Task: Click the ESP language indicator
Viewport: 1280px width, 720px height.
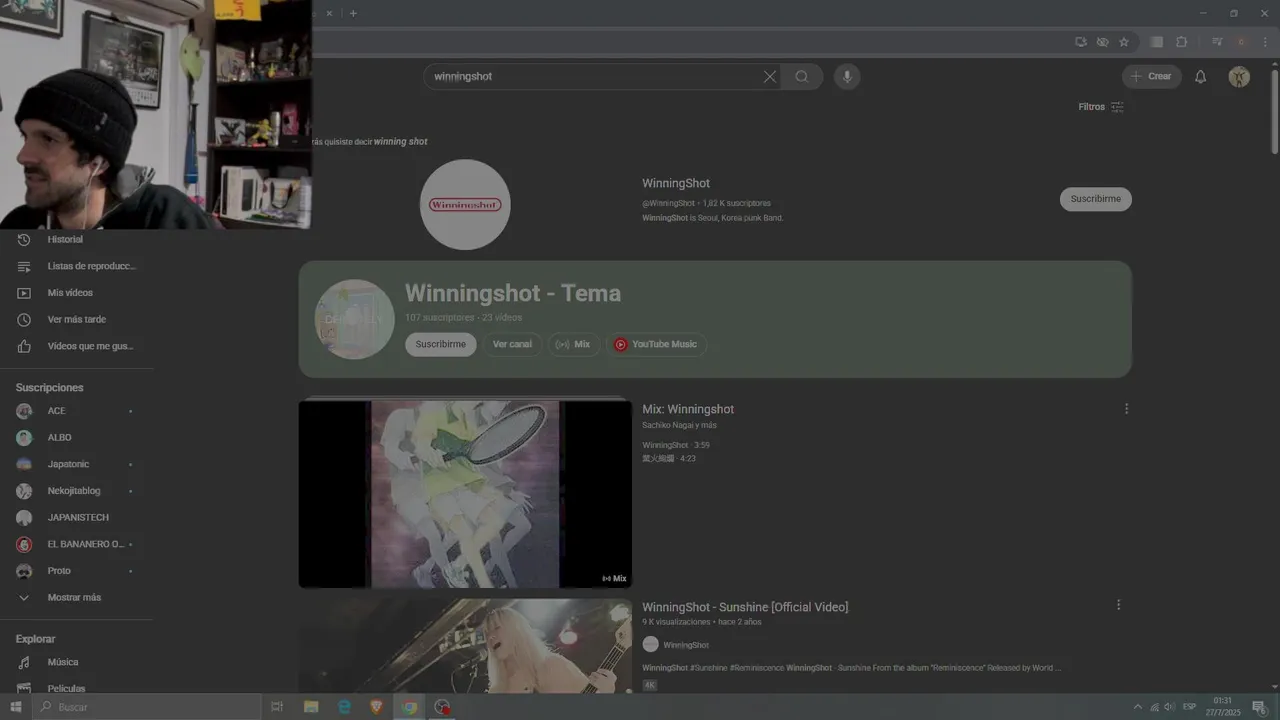Action: (x=1189, y=707)
